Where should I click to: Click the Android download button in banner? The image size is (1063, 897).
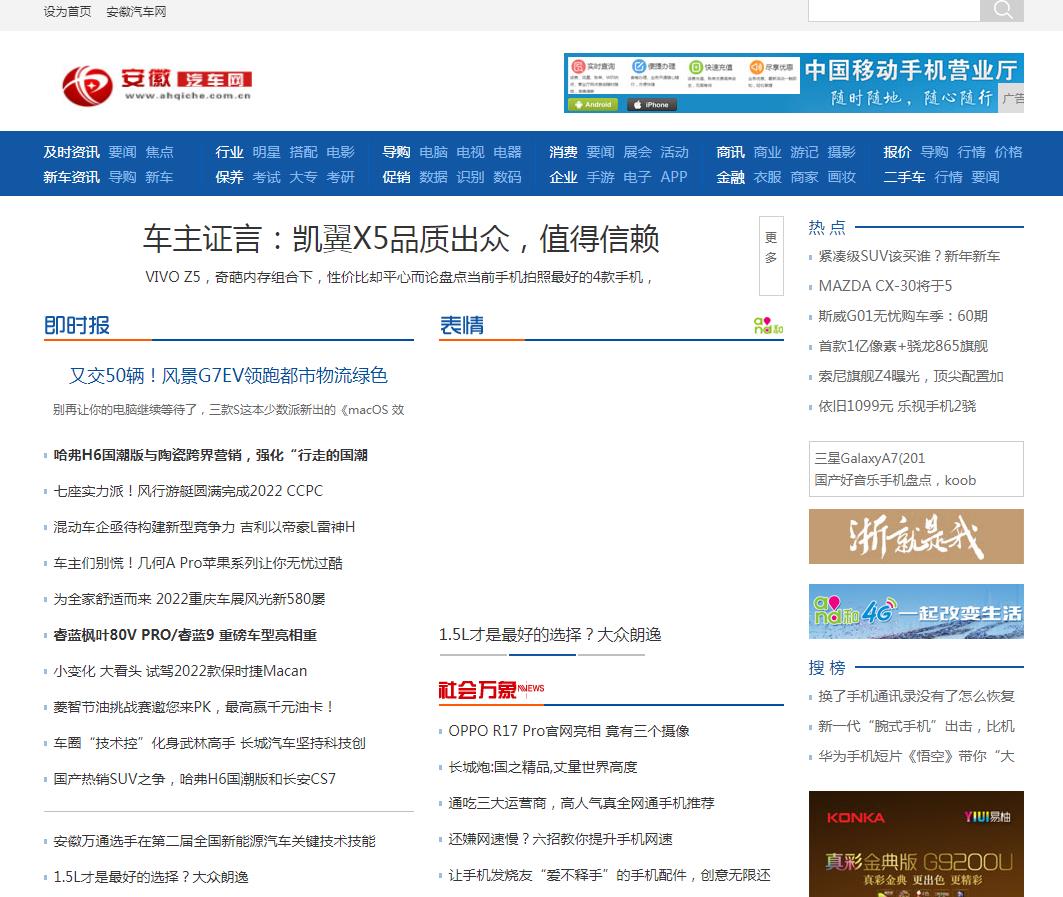coord(594,104)
